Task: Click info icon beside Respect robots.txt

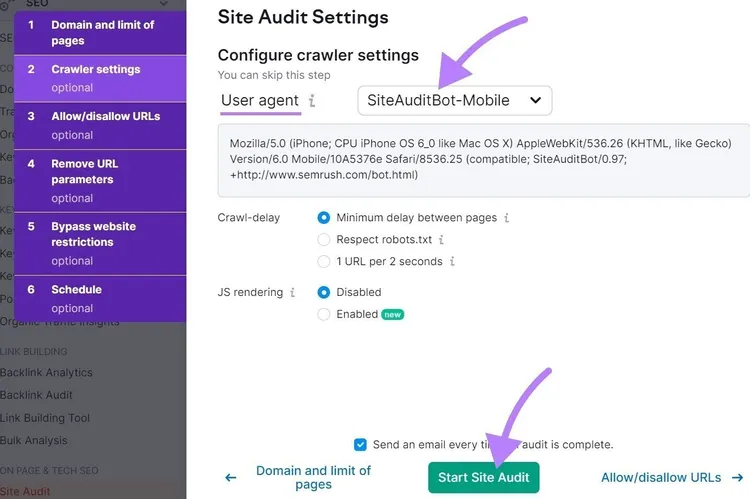Action: pos(441,239)
